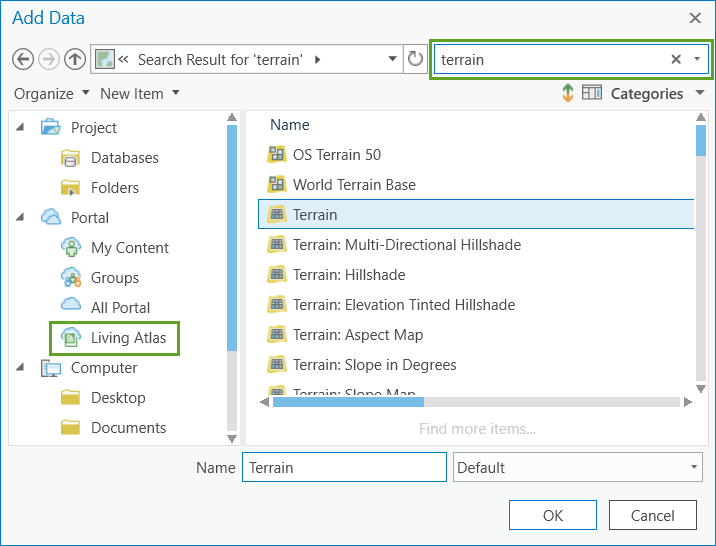Click the Name text field
The image size is (716, 546).
point(344,467)
